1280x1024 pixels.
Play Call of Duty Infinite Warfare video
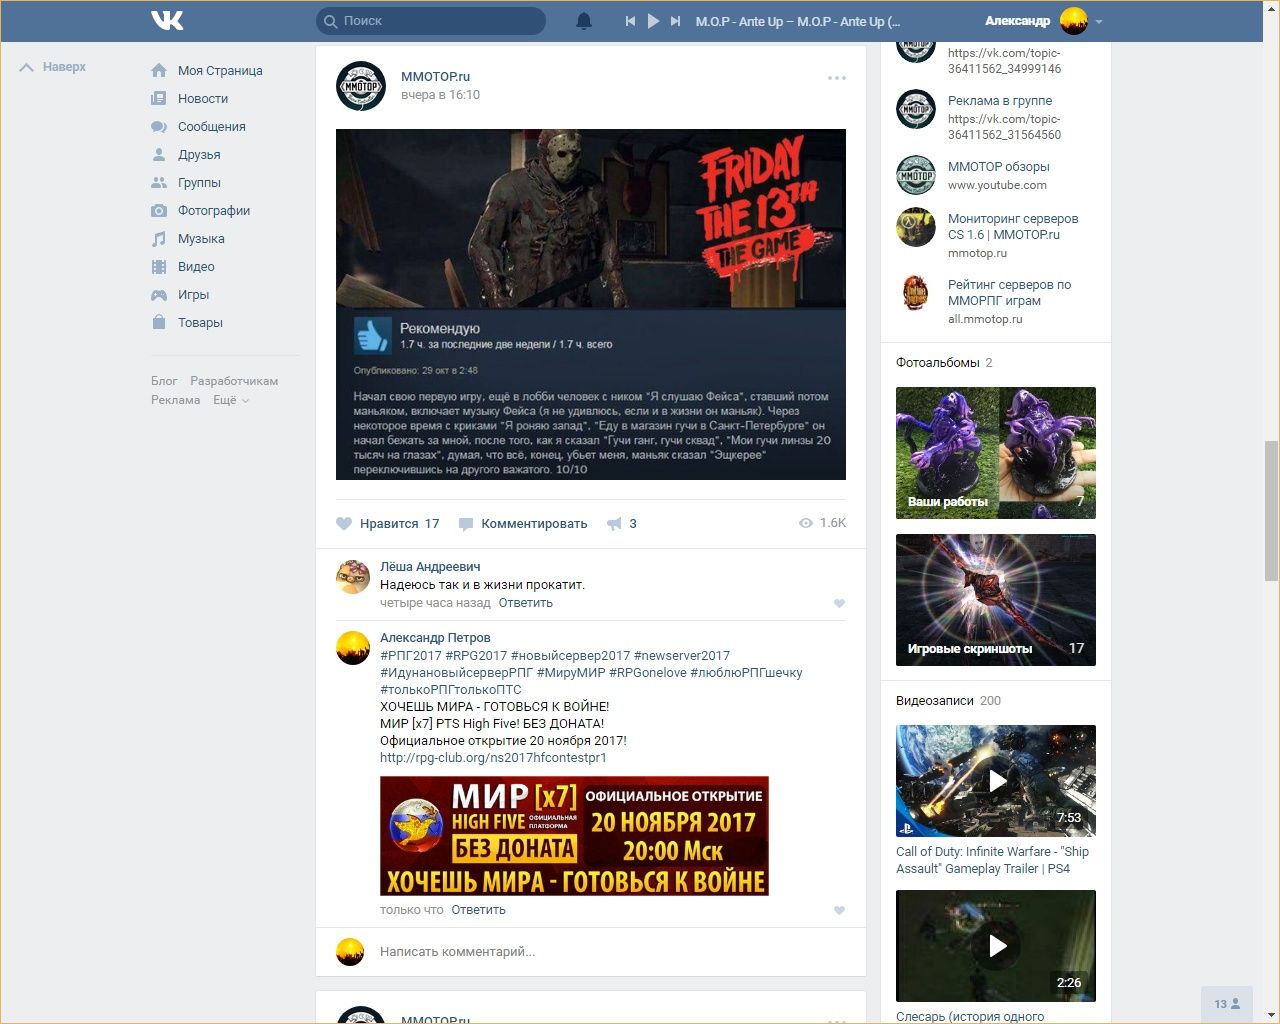point(995,781)
